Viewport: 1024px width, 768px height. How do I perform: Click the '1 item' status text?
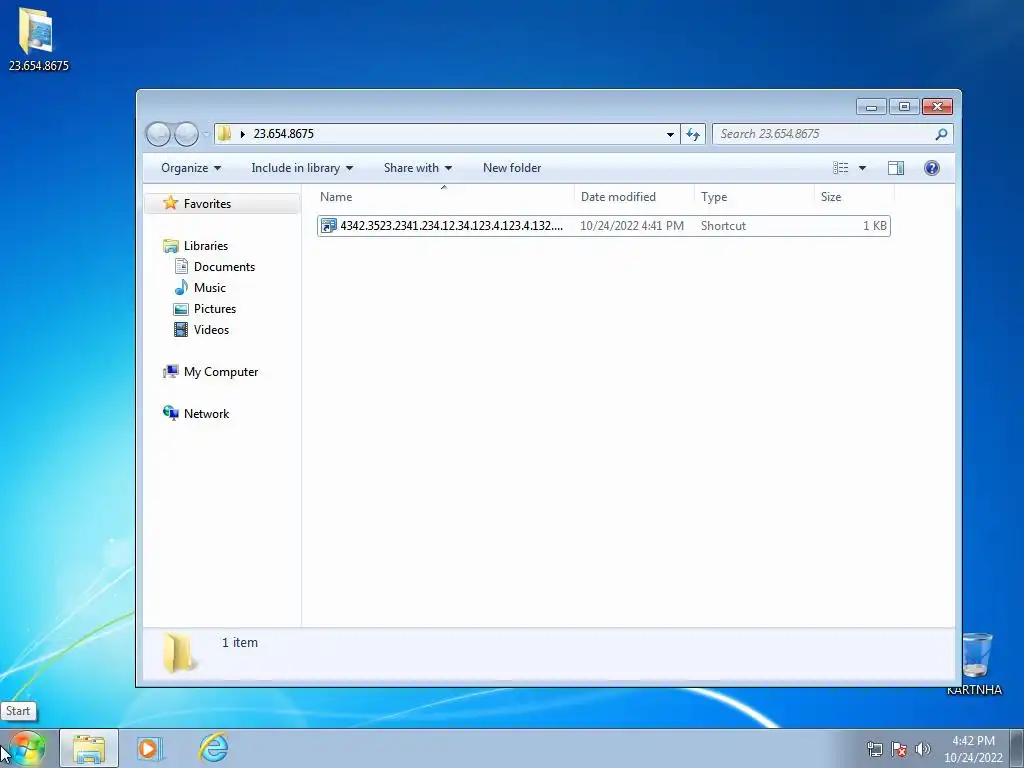240,643
